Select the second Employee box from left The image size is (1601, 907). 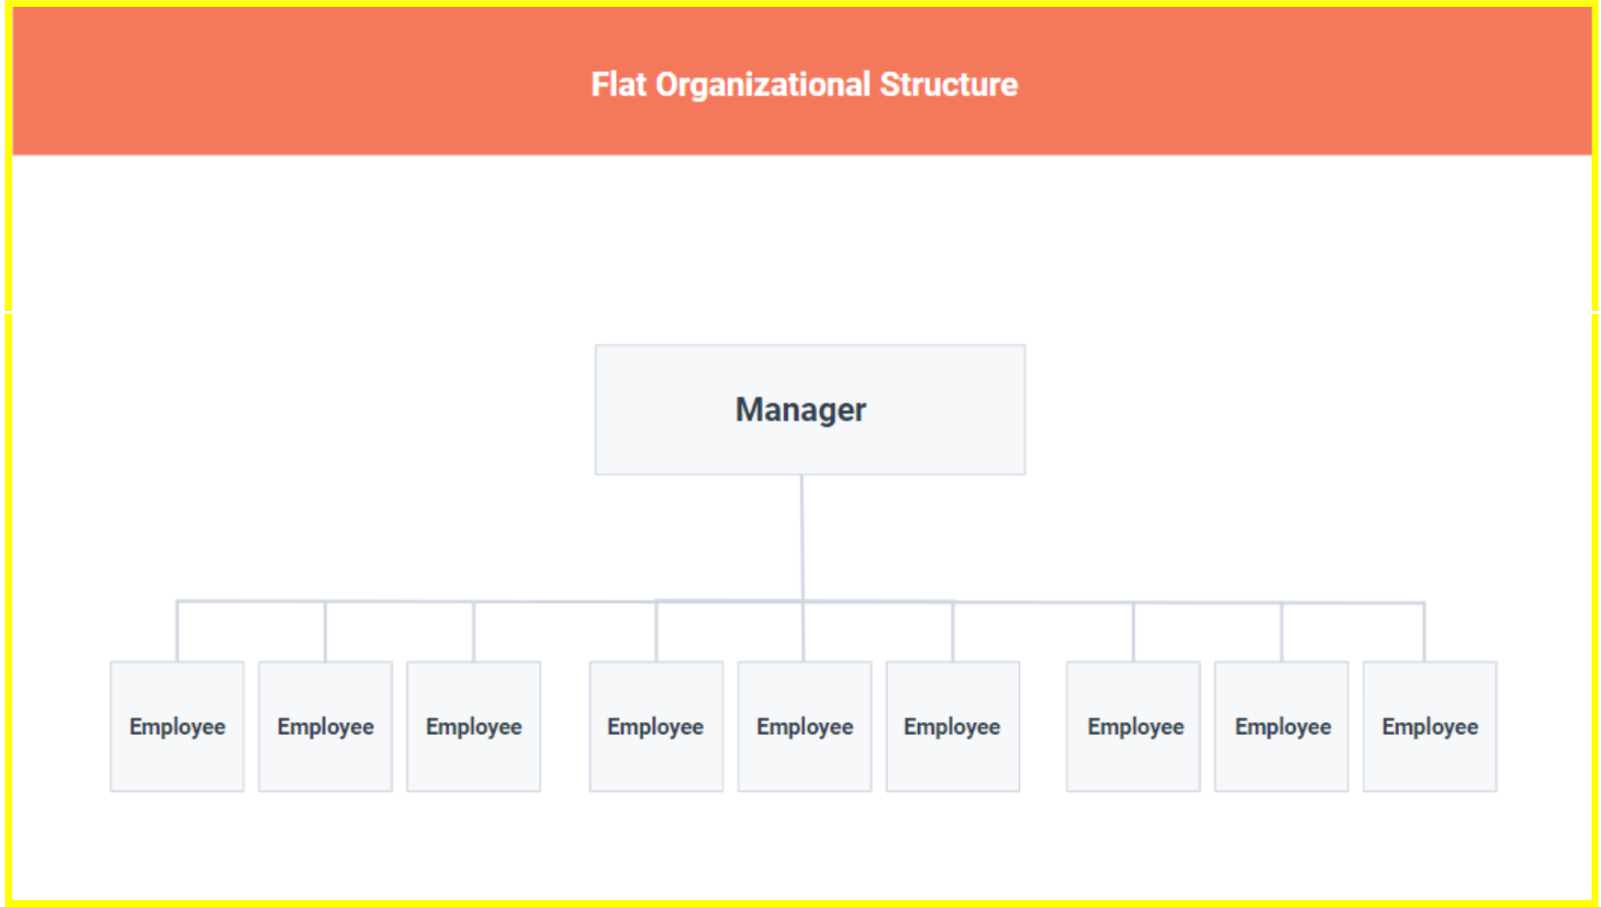pyautogui.click(x=325, y=726)
